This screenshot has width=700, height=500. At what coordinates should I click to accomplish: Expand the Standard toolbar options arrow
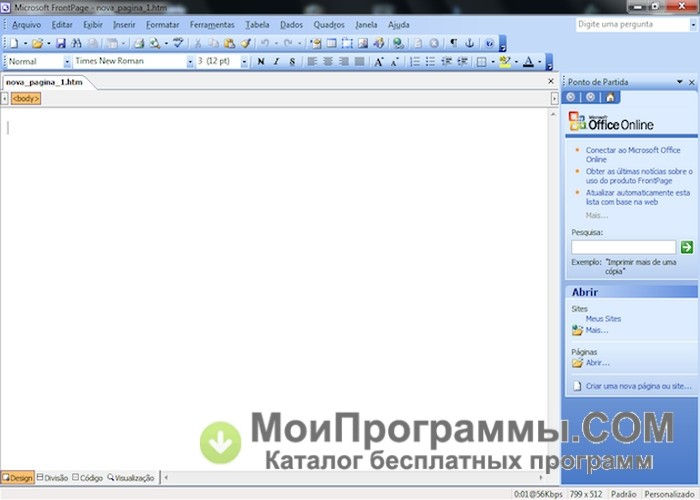pos(502,43)
